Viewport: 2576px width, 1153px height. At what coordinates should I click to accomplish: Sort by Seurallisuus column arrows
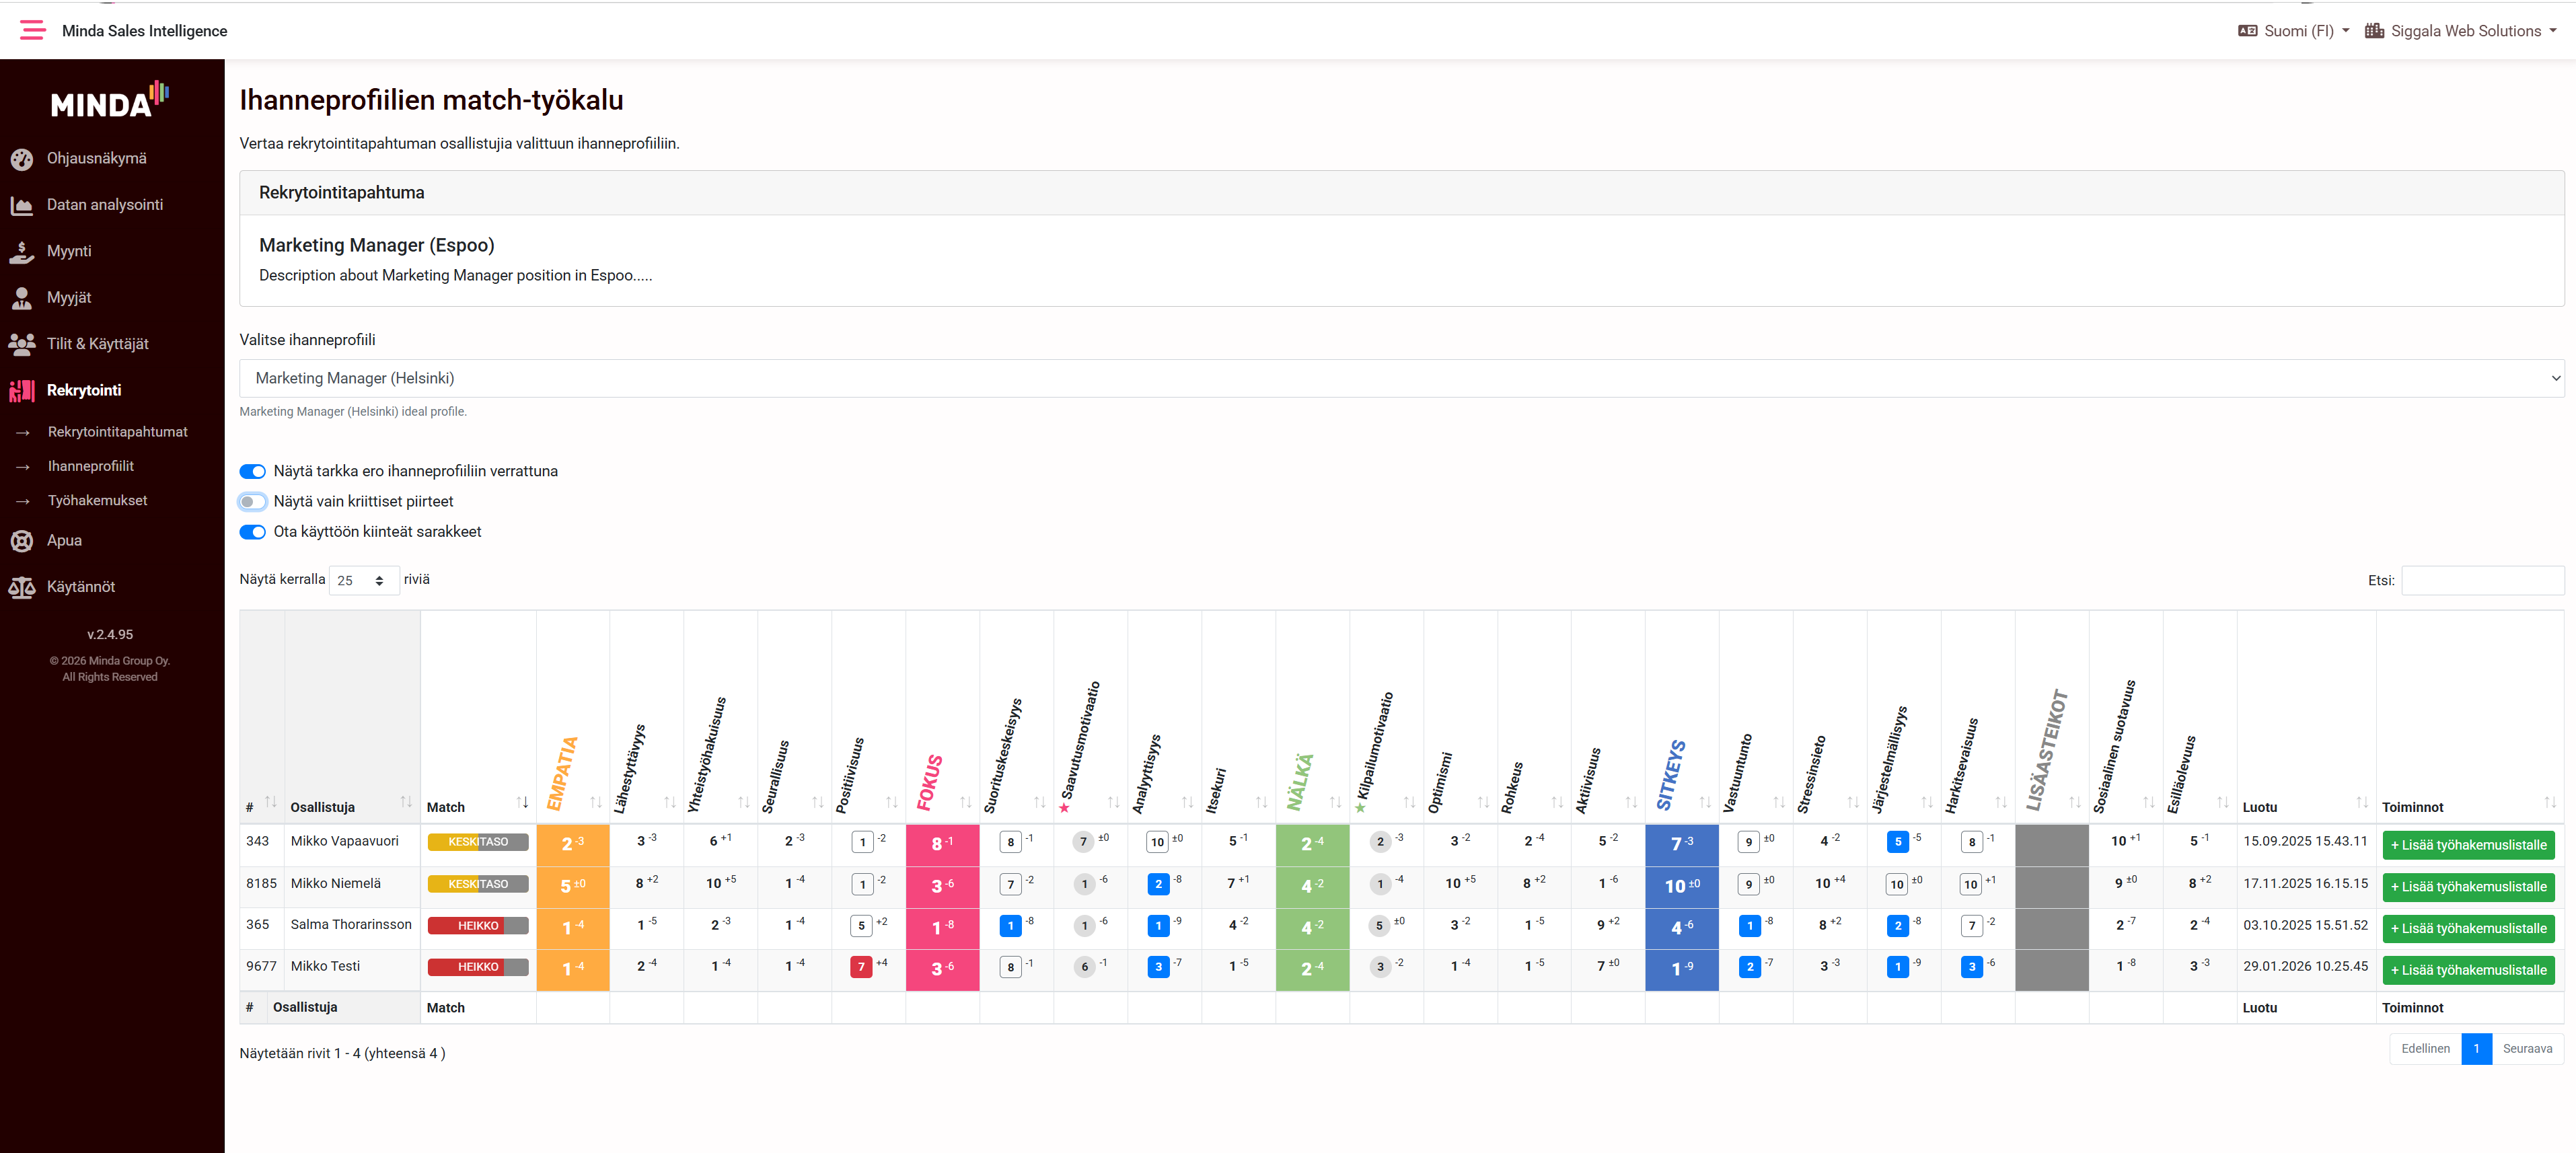pos(818,802)
